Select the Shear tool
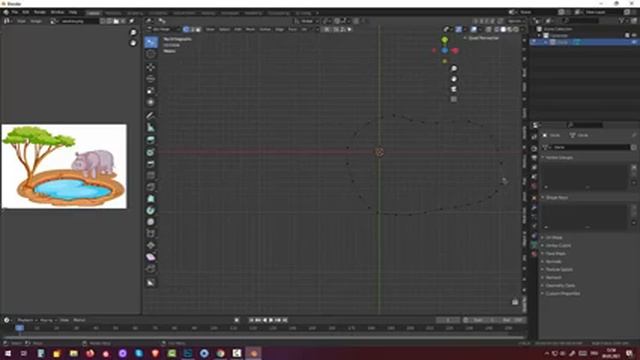 click(151, 269)
